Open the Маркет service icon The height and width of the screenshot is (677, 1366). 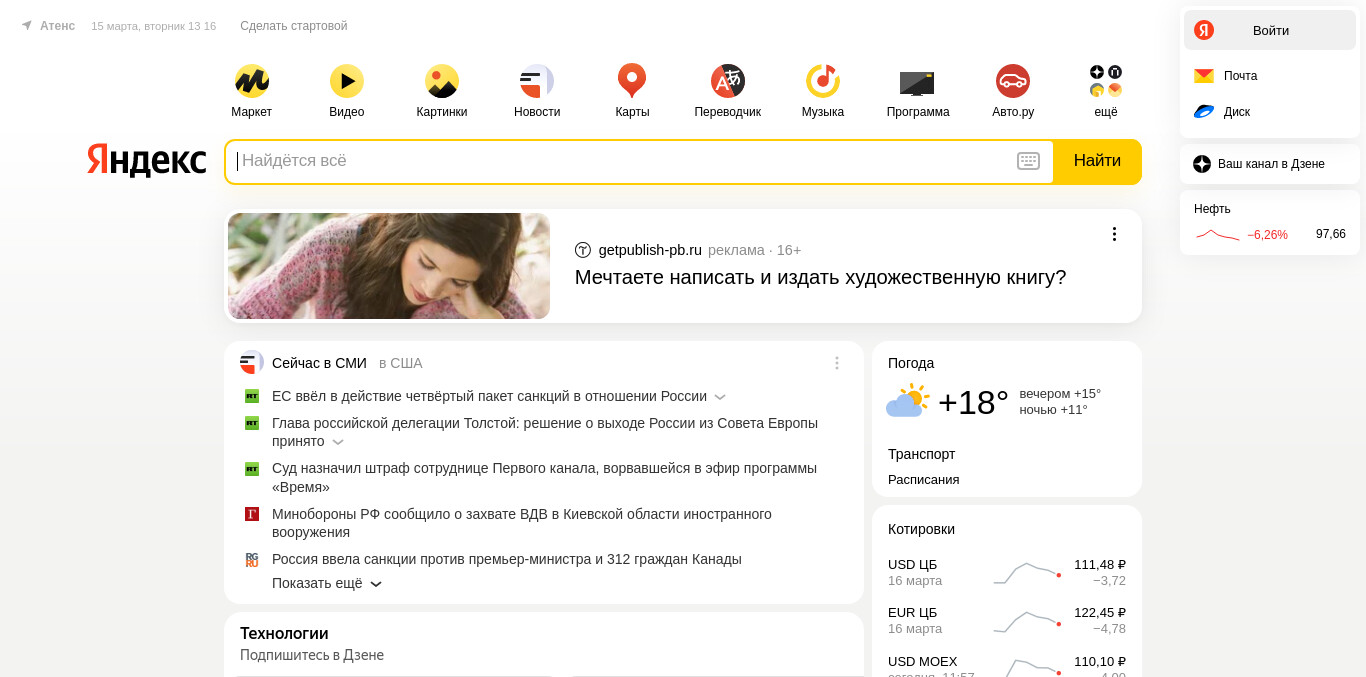pos(251,81)
